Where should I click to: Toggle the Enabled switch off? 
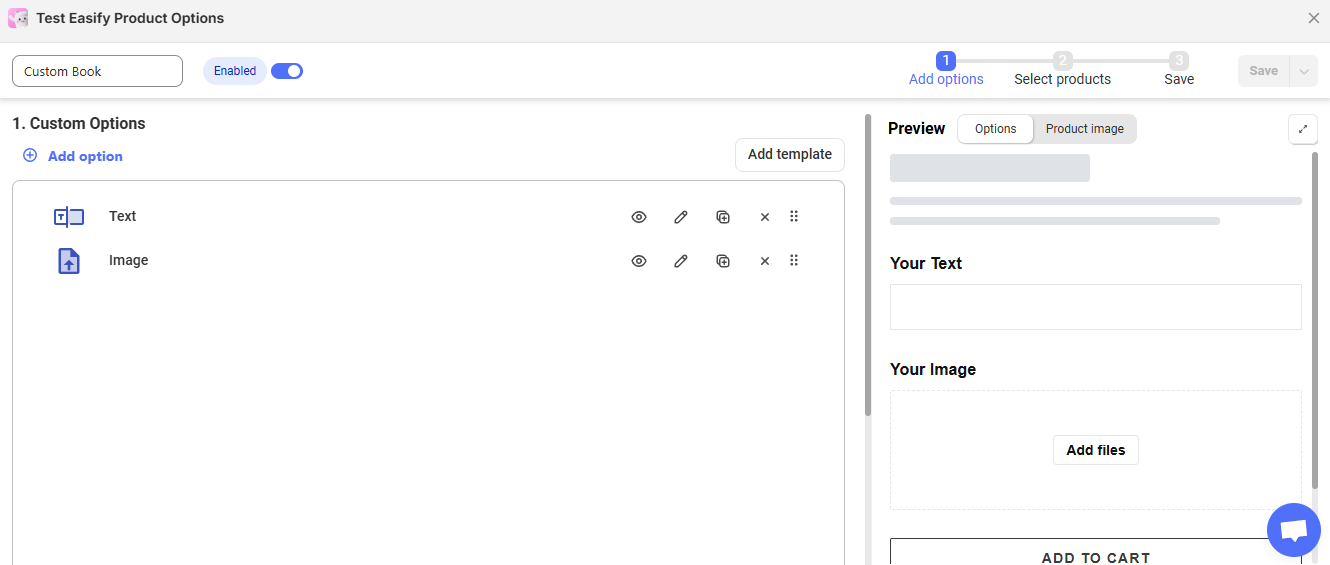tap(287, 71)
